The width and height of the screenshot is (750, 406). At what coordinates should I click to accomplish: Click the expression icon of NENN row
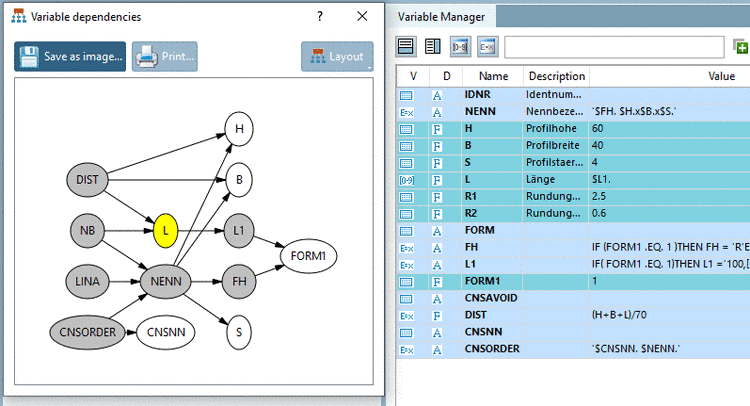pyautogui.click(x=406, y=112)
